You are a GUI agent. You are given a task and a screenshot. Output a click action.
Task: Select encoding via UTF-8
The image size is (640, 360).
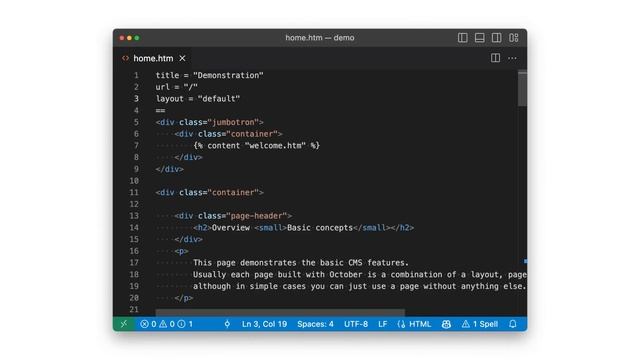356,324
